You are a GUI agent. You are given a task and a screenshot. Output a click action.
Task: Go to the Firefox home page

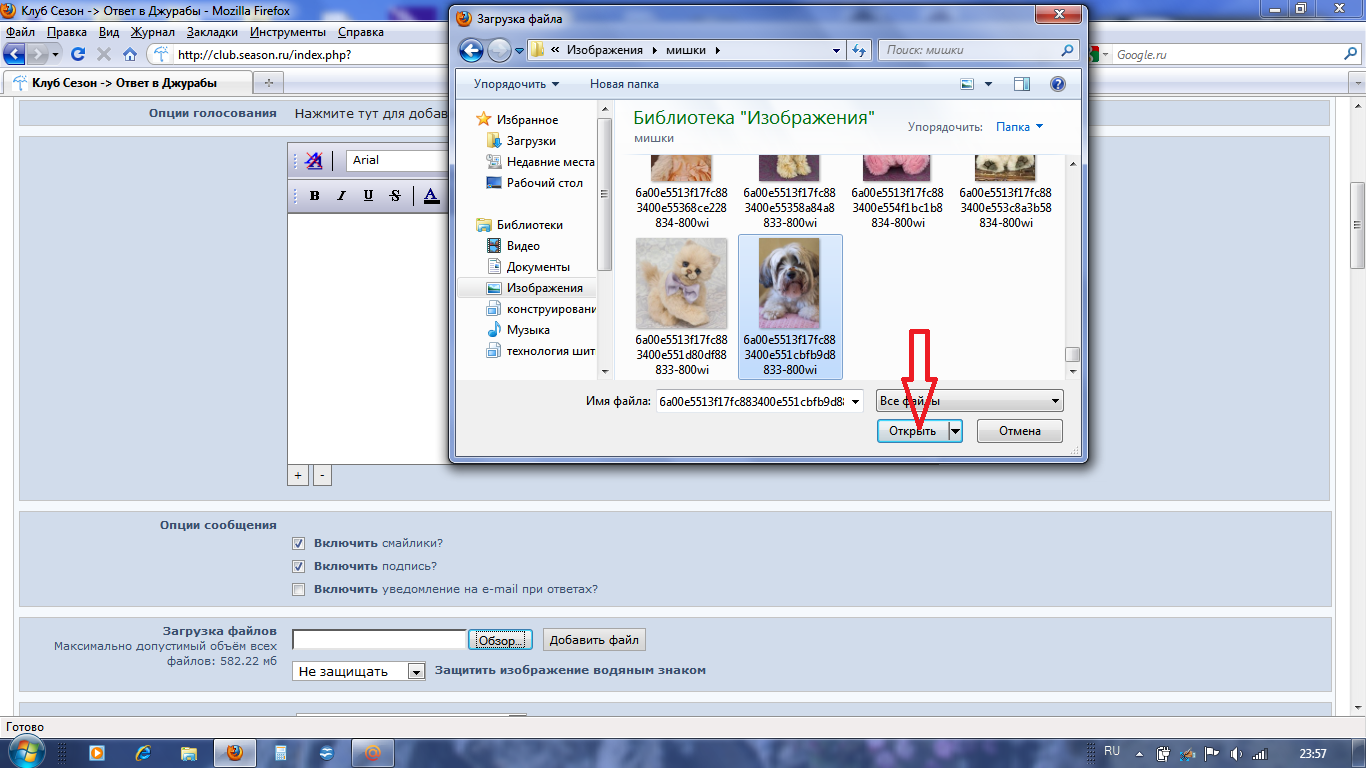[130, 54]
